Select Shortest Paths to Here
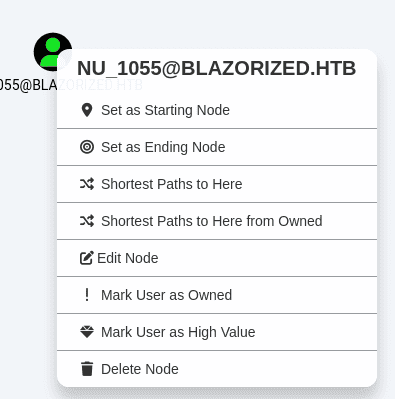Image resolution: width=395 pixels, height=399 pixels. coord(217,184)
